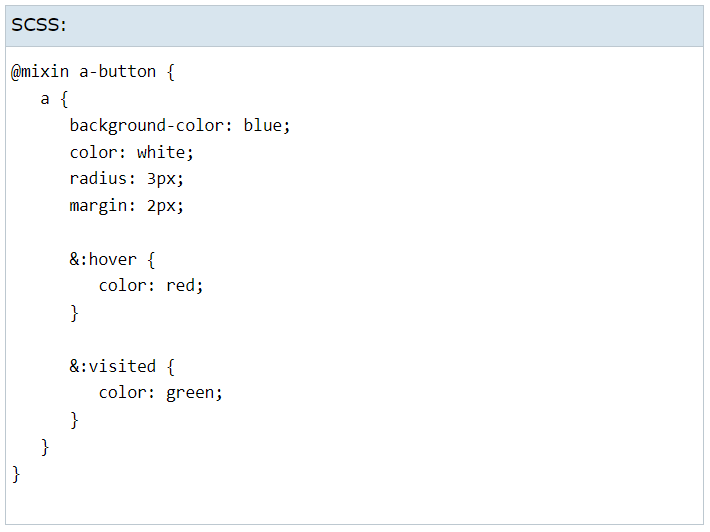Viewport: 710px width, 532px height.
Task: Click the SCSS: header label
Action: [39, 25]
